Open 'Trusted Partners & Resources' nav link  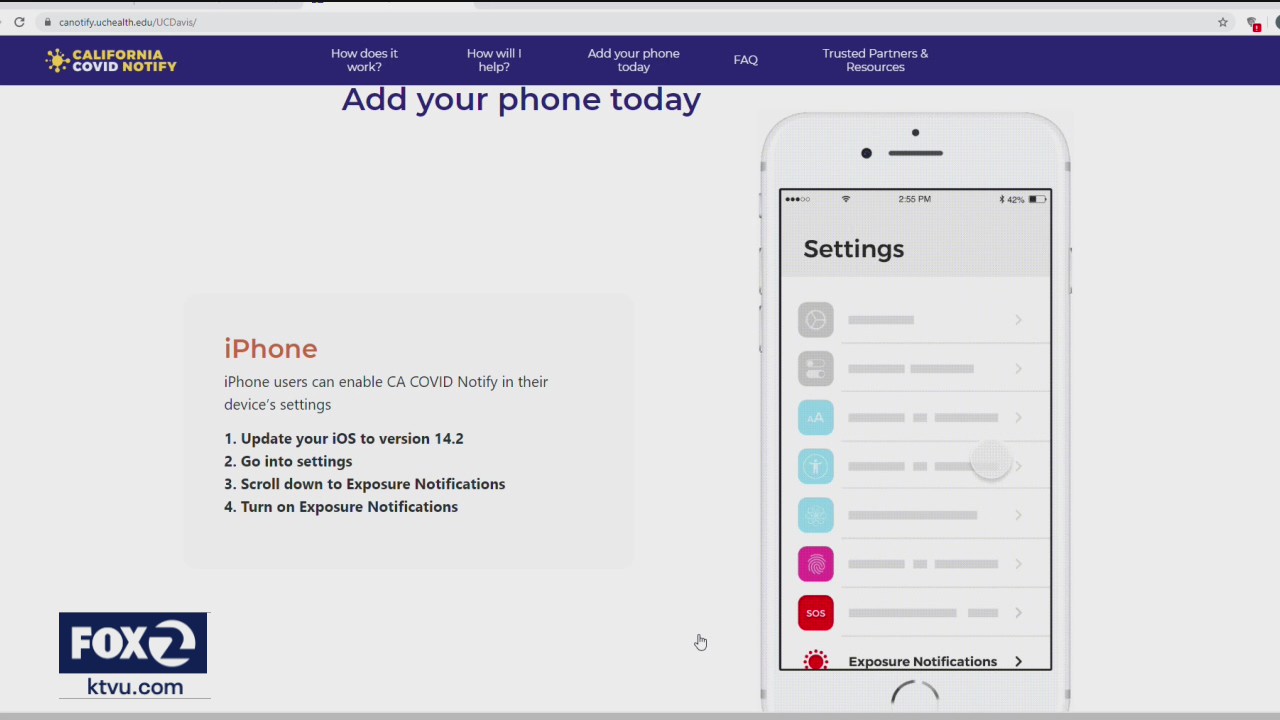(x=875, y=60)
